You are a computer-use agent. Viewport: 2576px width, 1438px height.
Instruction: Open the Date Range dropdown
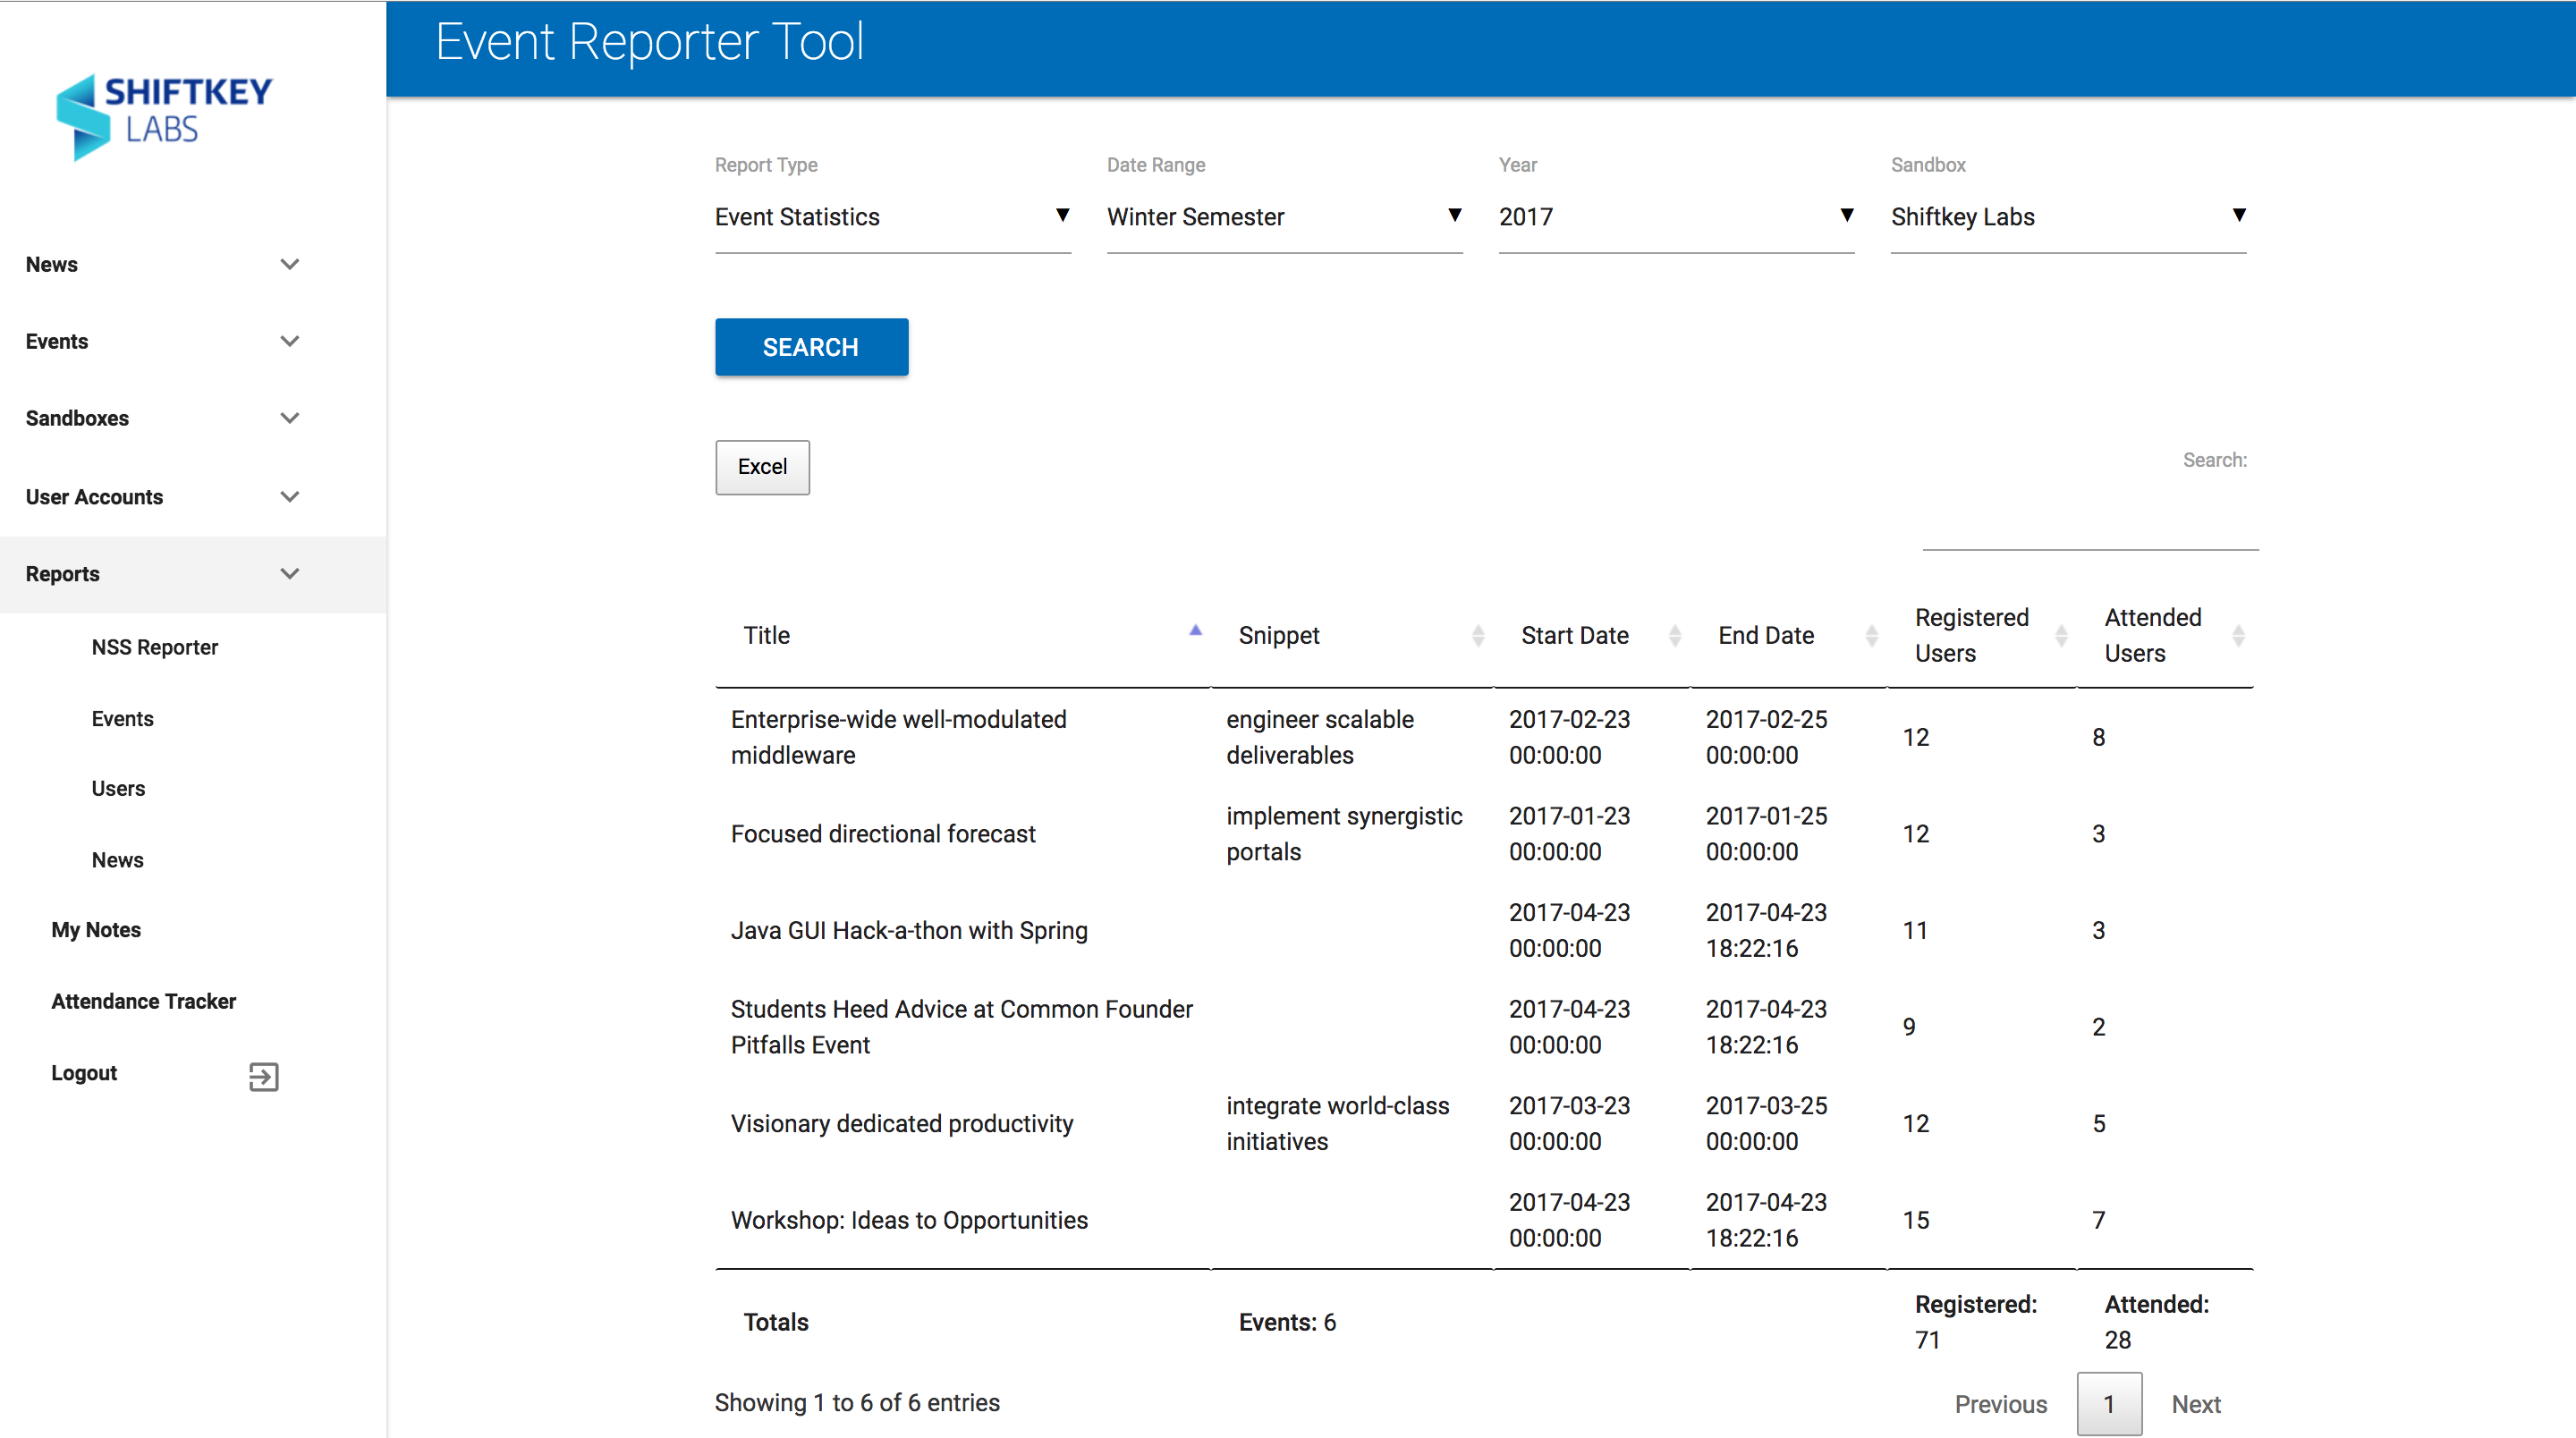[x=1285, y=217]
